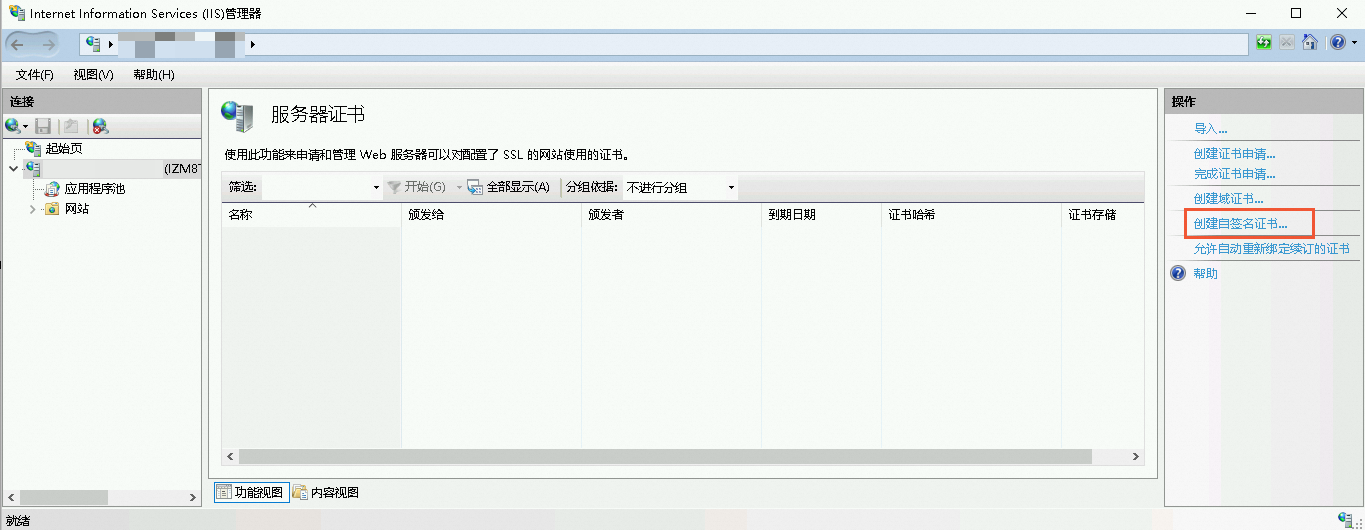Click the Up one level folder icon
Image resolution: width=1365 pixels, height=530 pixels.
point(71,126)
